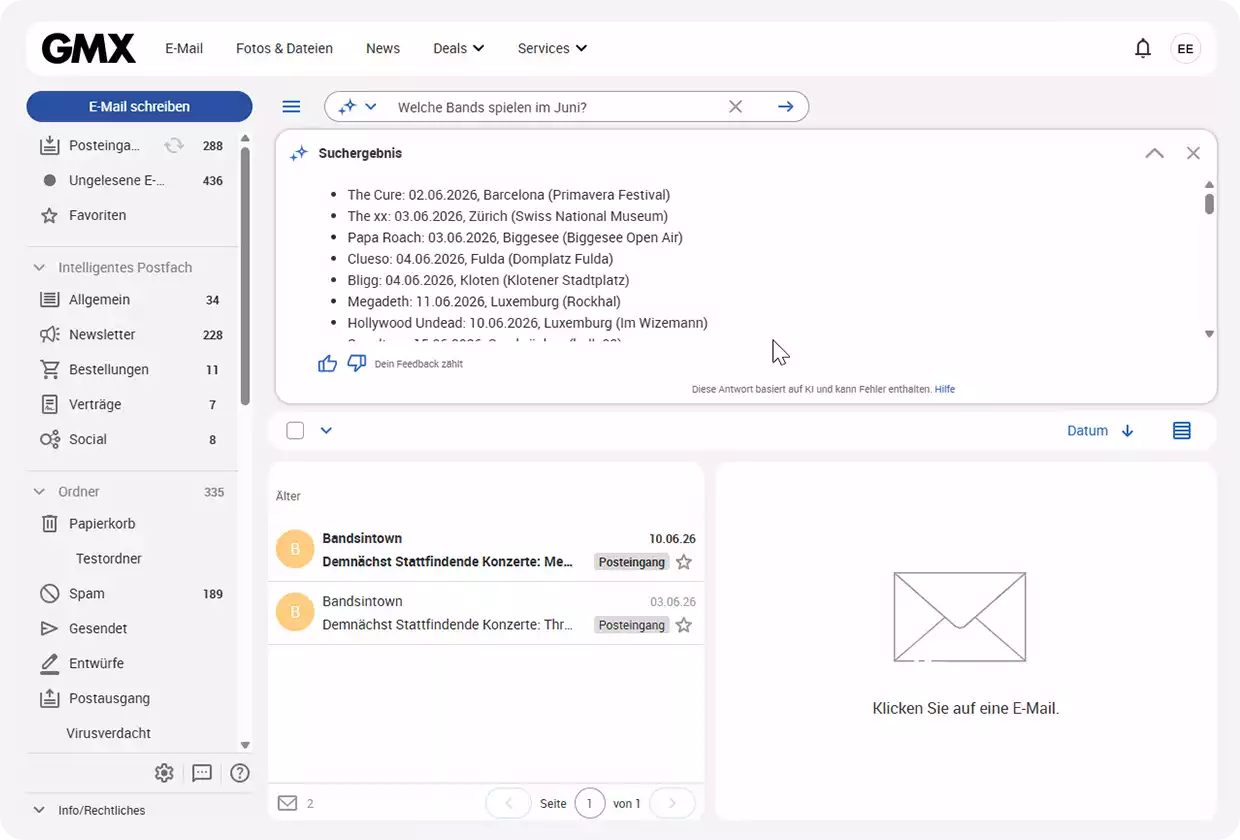Open the notifications bell
Viewport: 1240px width, 840px height.
[1143, 48]
